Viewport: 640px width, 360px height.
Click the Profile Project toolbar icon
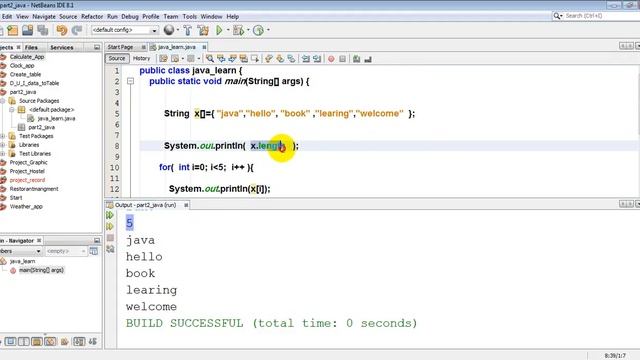click(x=258, y=30)
